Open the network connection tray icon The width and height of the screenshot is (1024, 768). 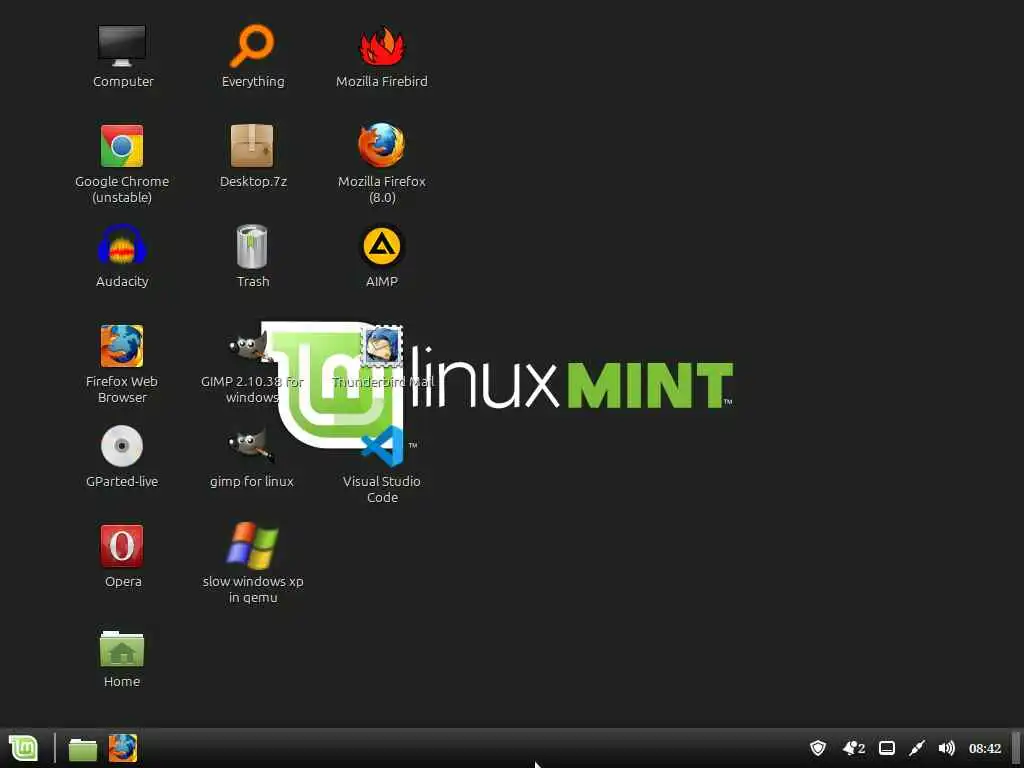[x=917, y=748]
